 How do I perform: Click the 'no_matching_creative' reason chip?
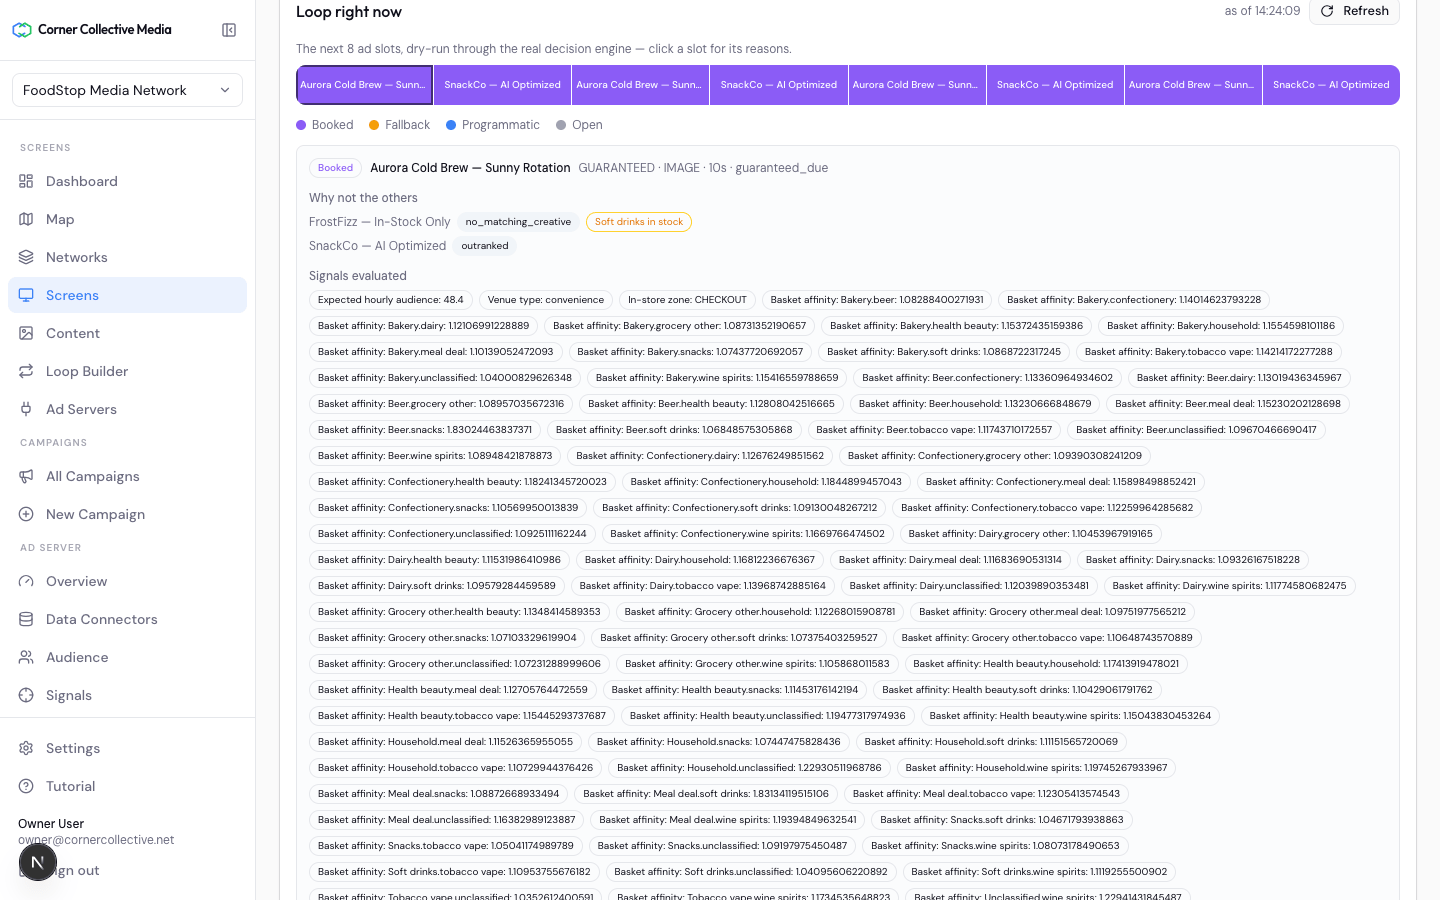coord(518,222)
